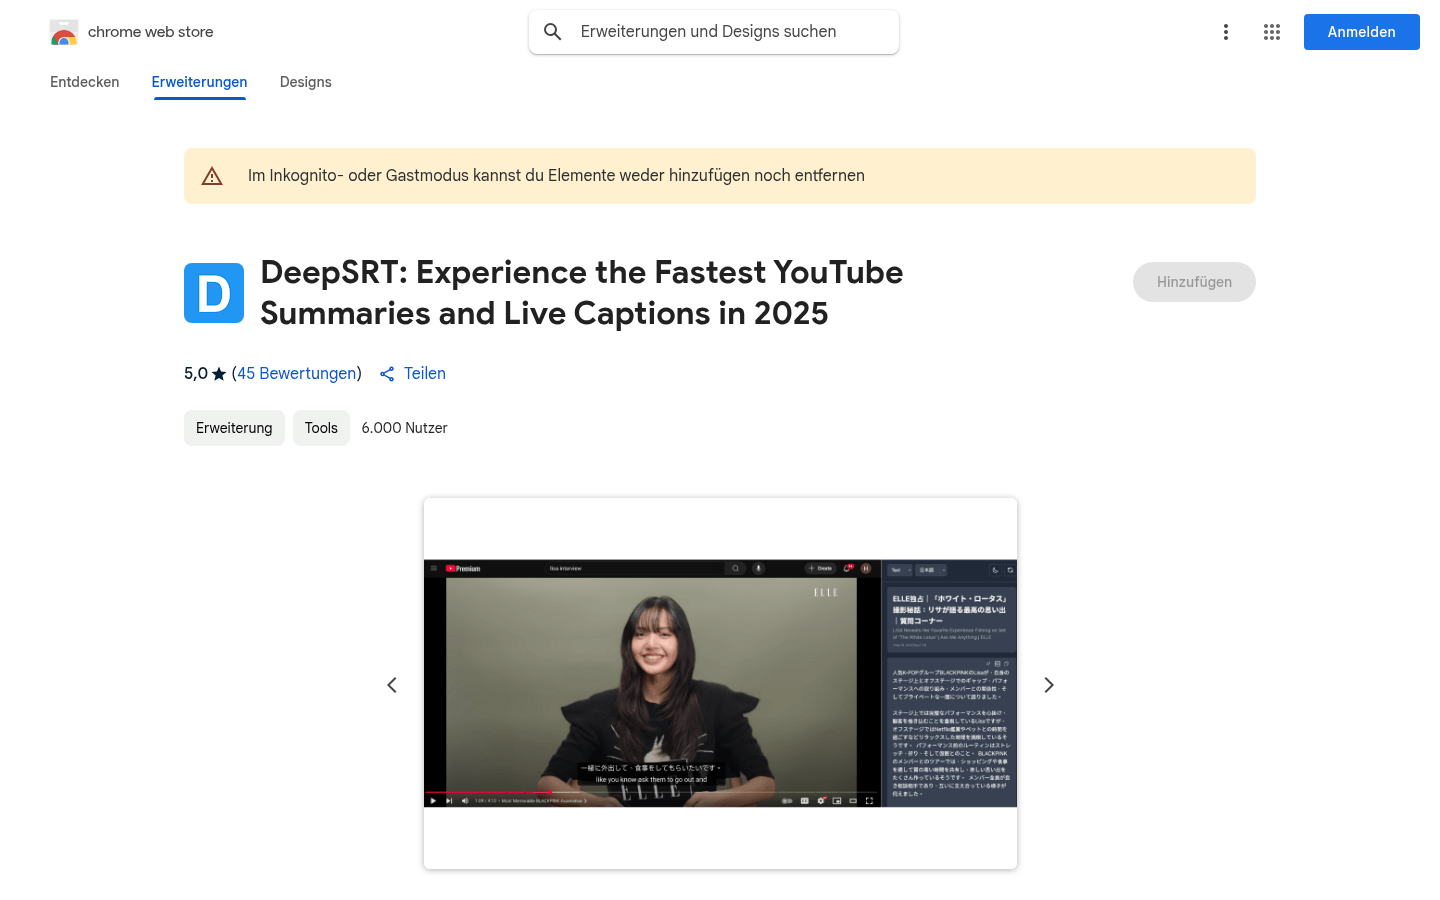
Task: Click the Teilen share link
Action: click(x=425, y=373)
